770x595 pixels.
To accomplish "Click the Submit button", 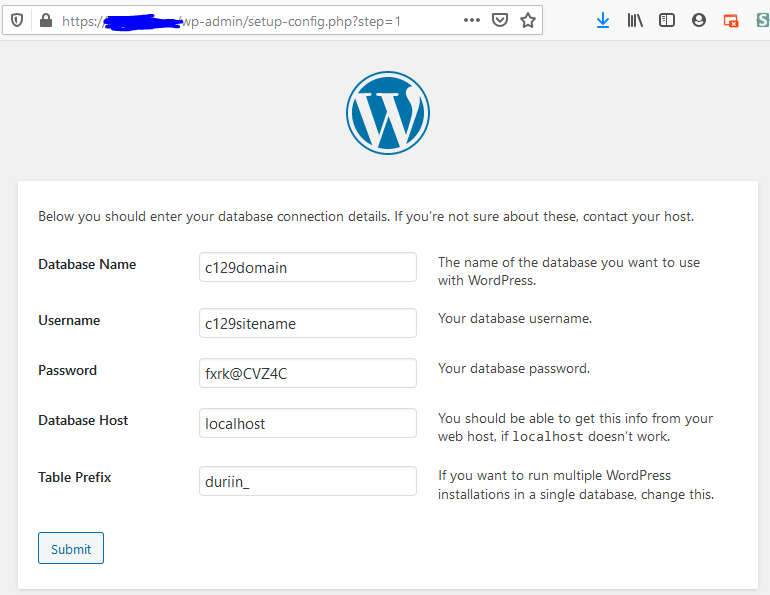I will pyautogui.click(x=71, y=548).
